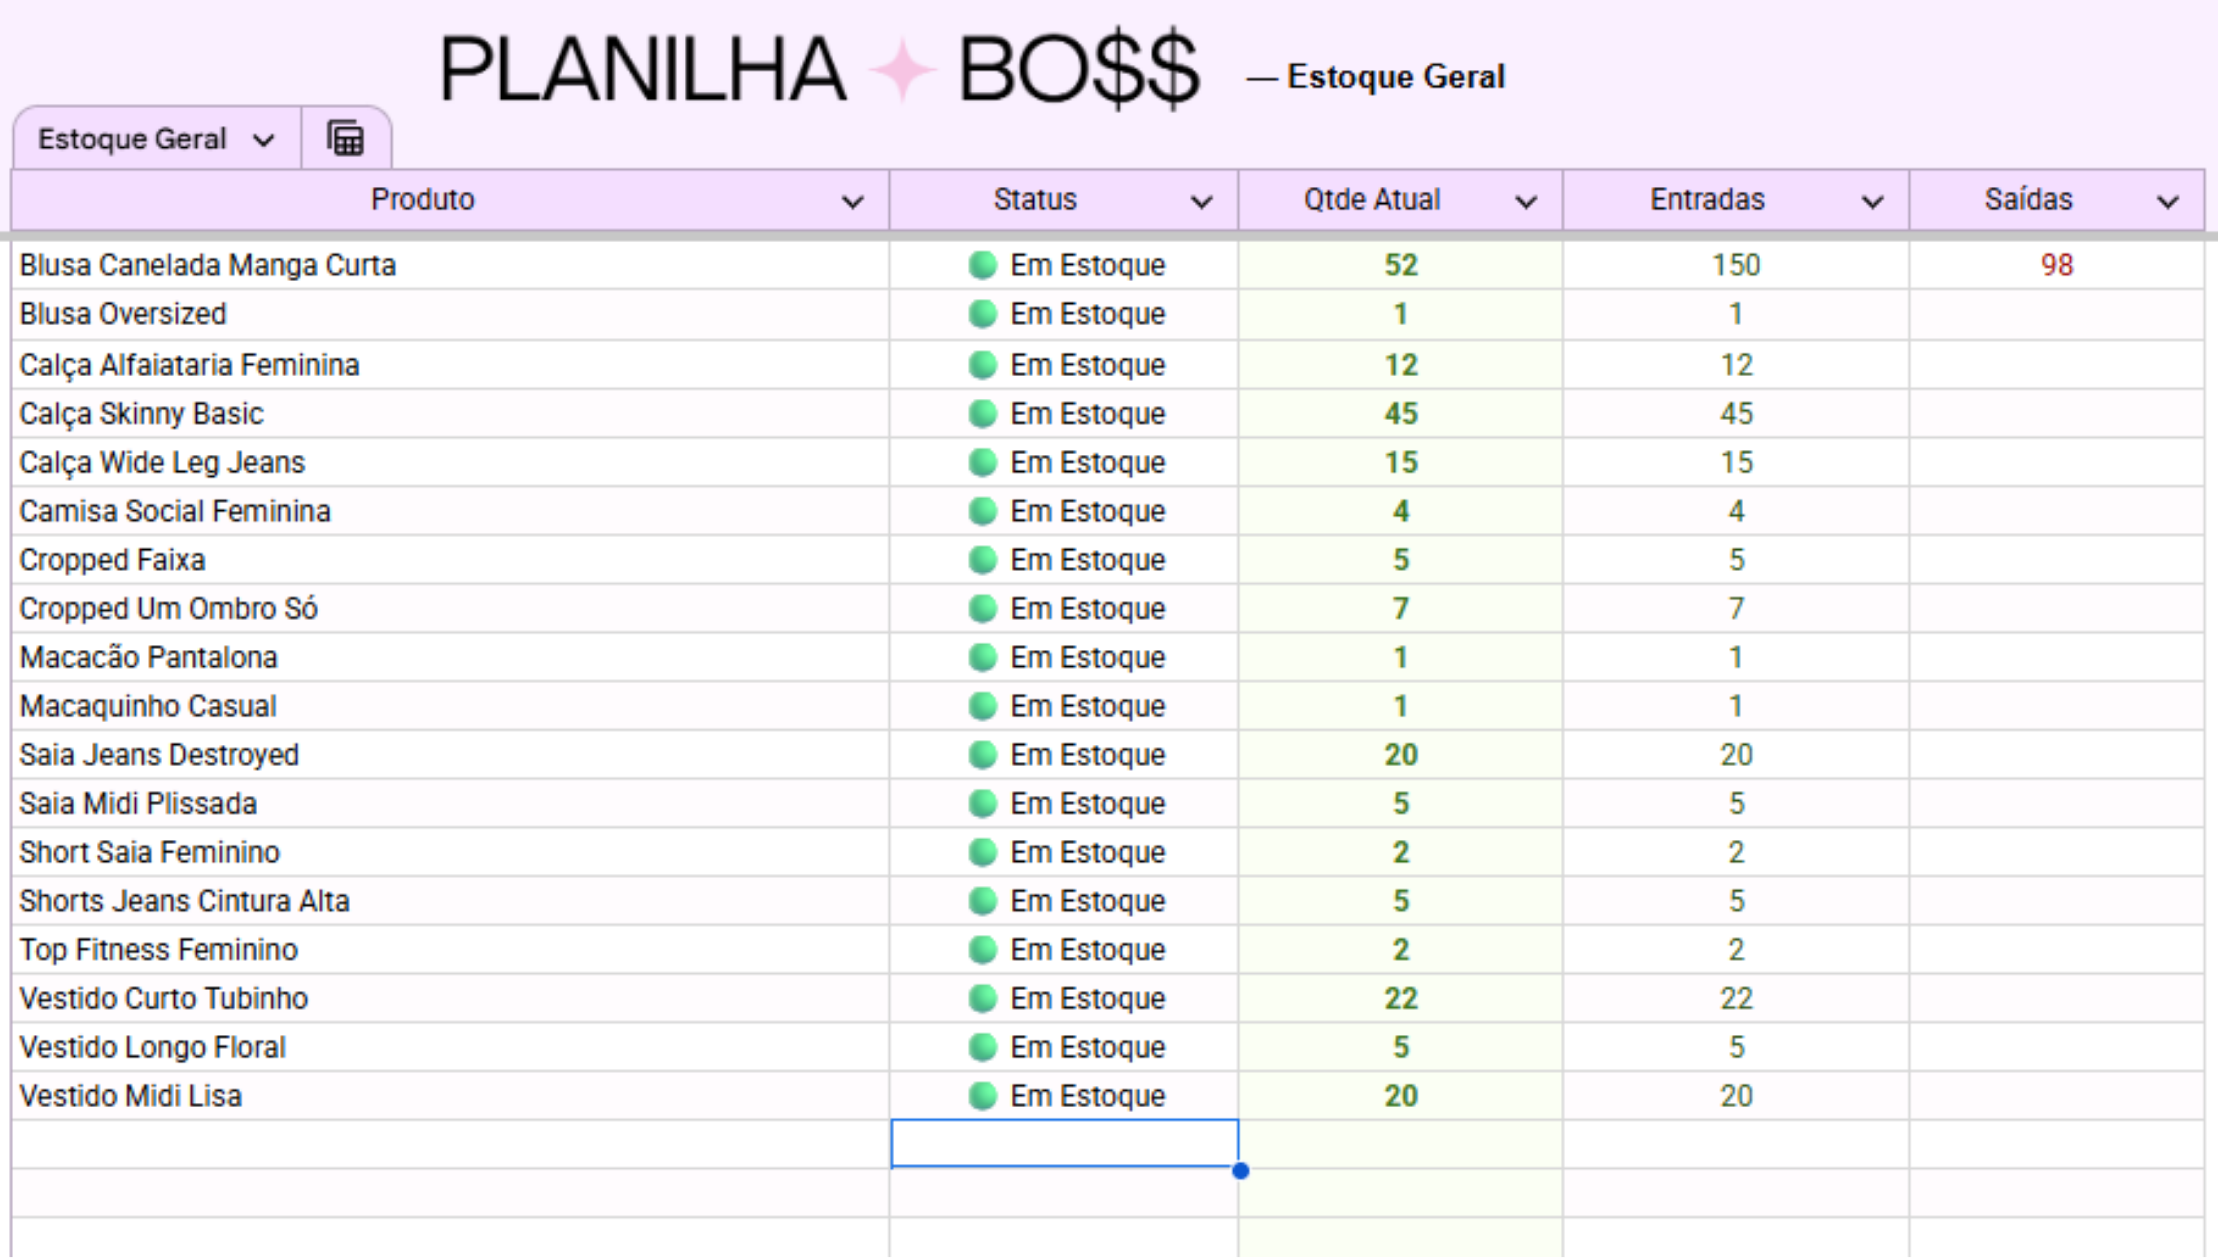The width and height of the screenshot is (2218, 1260).
Task: Click the table calculator icon beside Estoque Geral
Action: click(346, 139)
